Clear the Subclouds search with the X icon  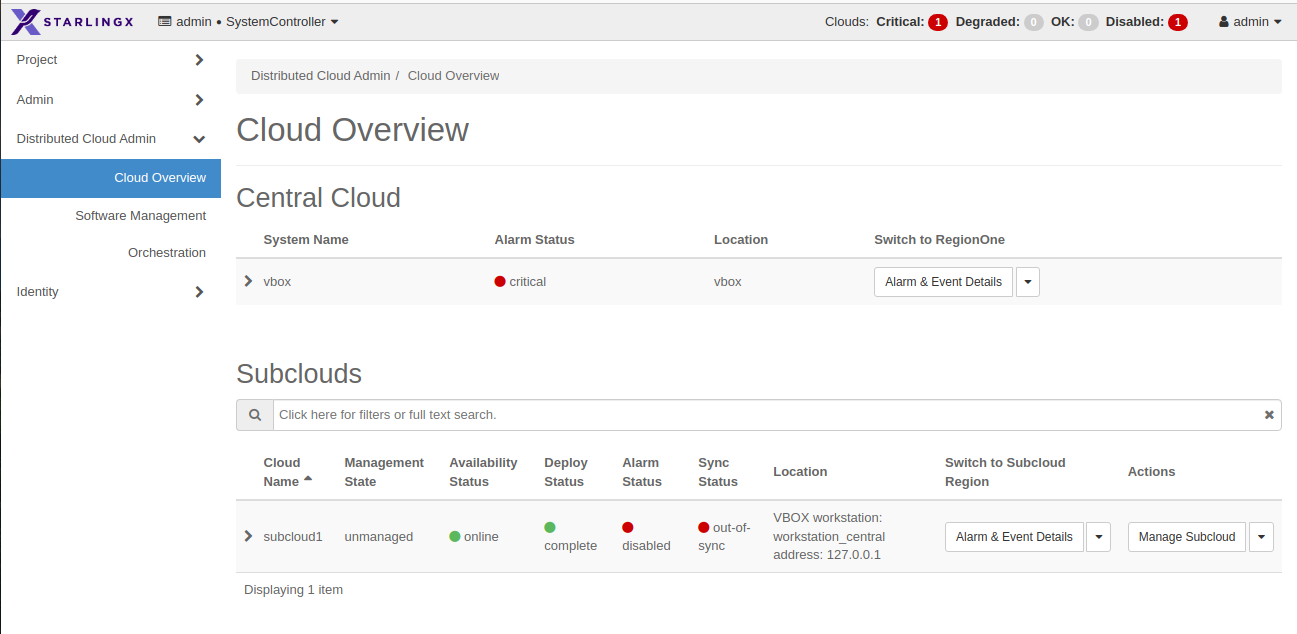tap(1269, 415)
